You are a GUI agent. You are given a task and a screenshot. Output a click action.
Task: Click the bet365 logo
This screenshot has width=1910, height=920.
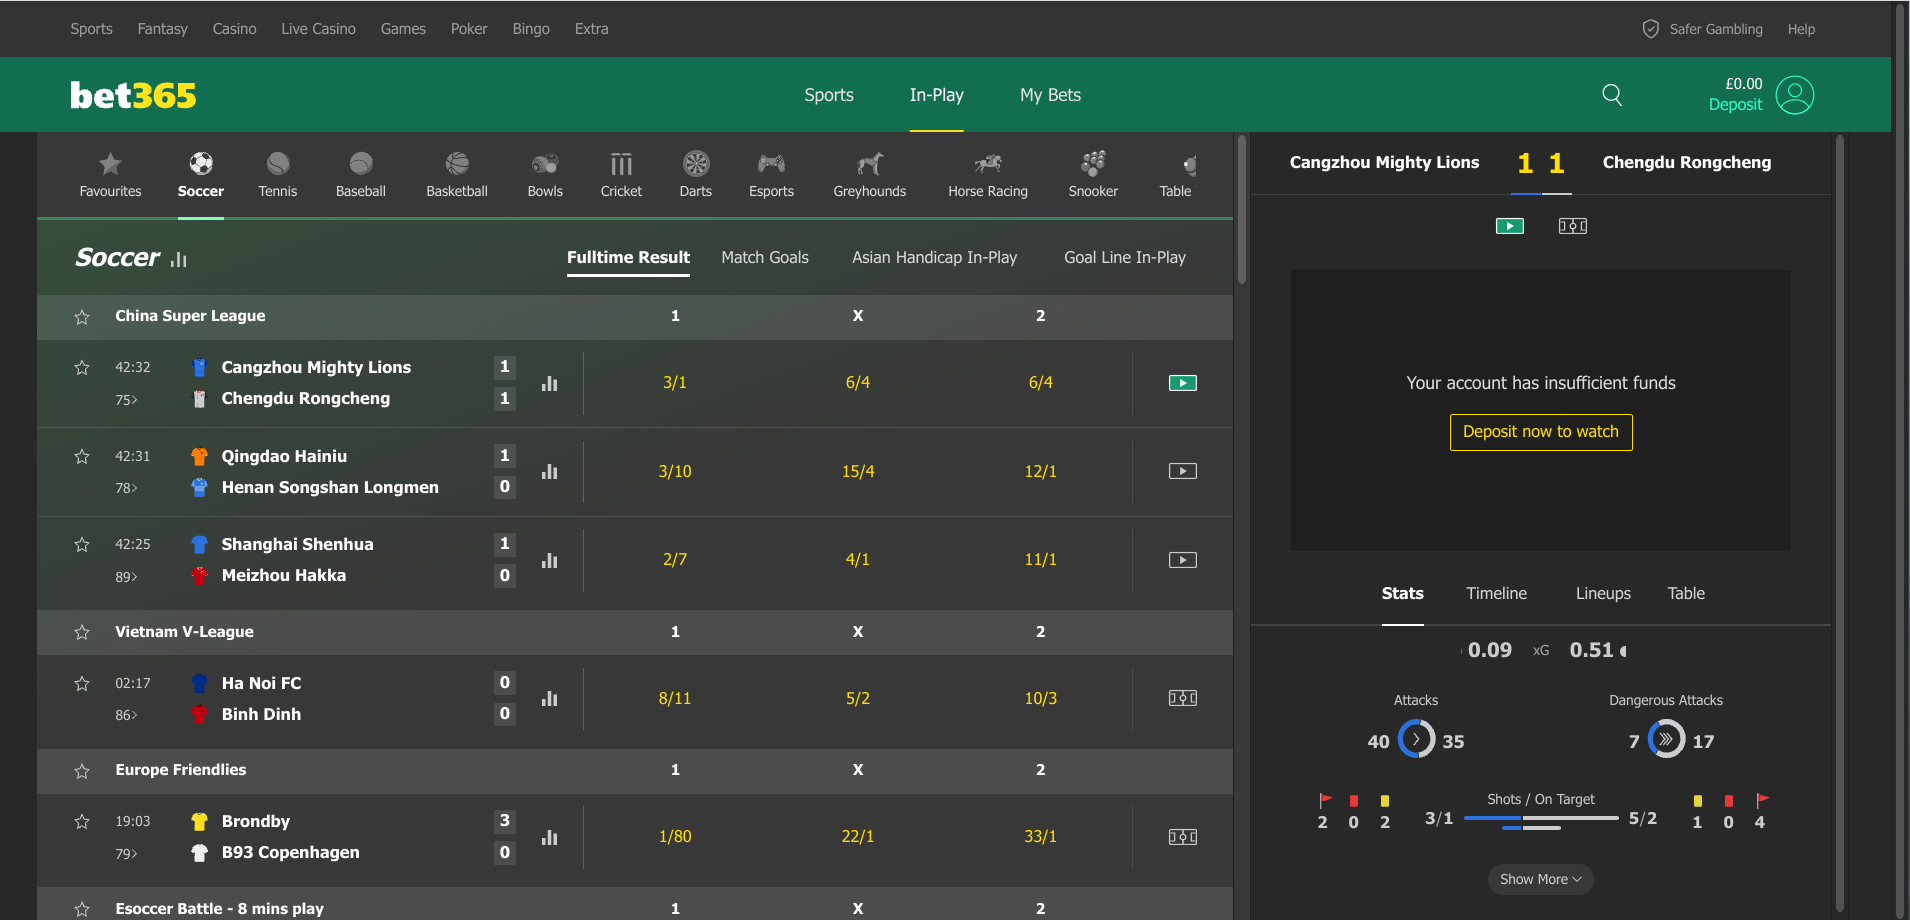pos(133,95)
